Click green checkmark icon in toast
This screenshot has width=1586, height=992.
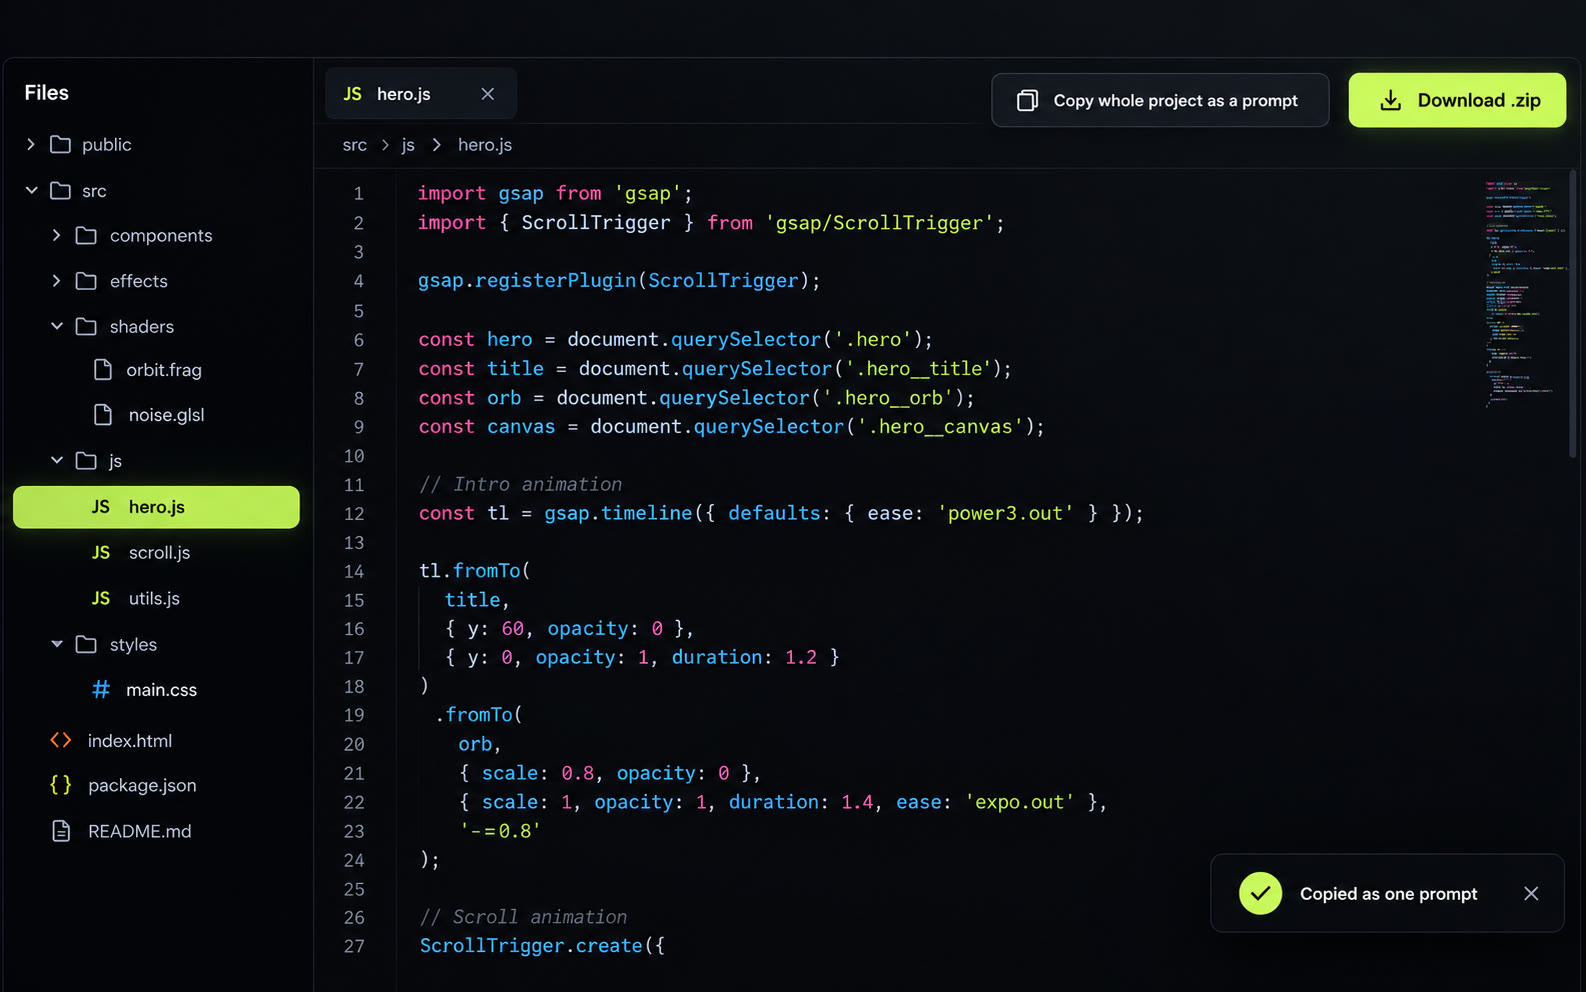point(1260,893)
